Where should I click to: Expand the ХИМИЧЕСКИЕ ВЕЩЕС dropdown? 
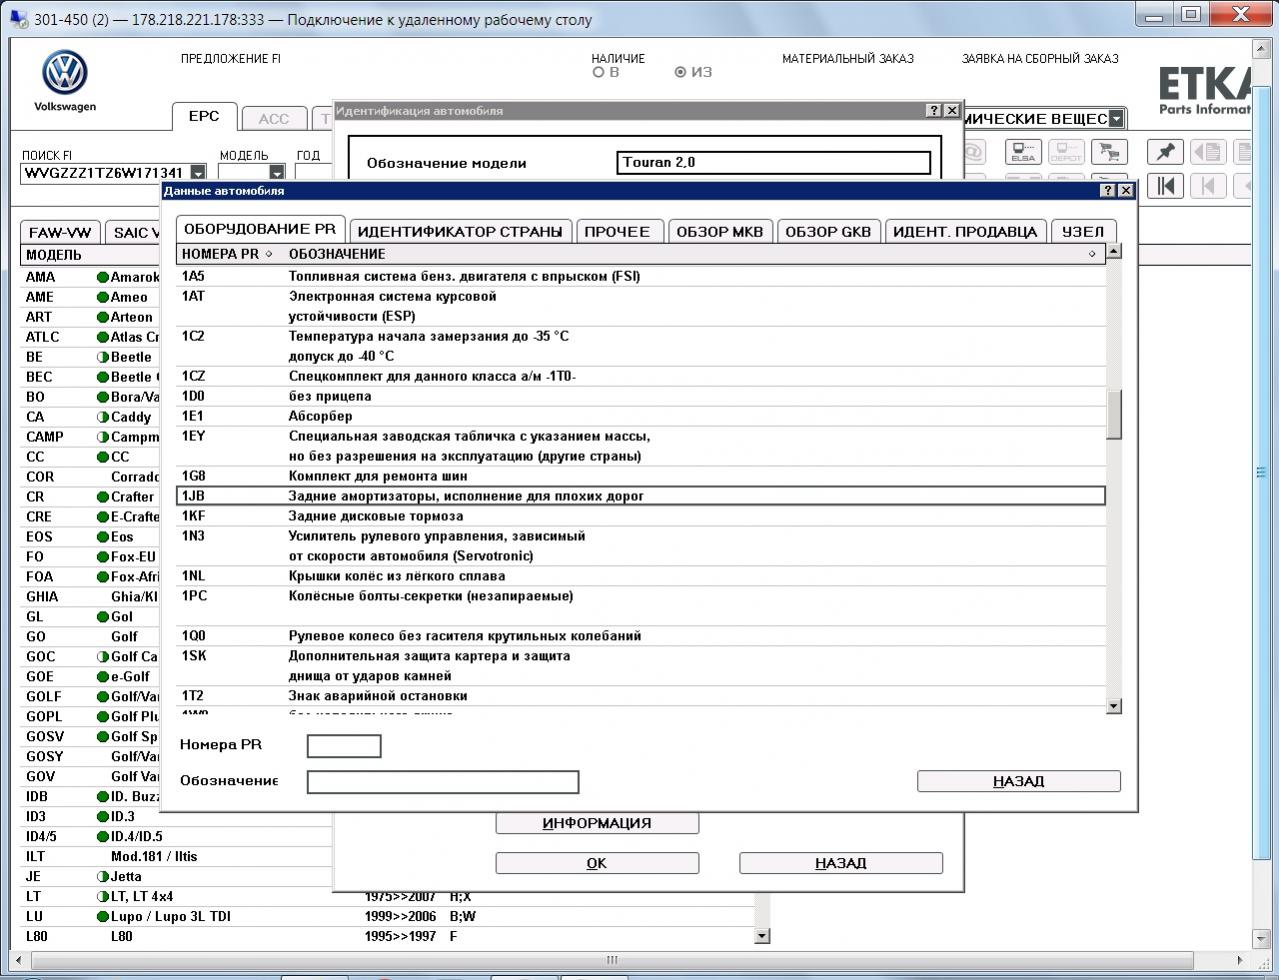pyautogui.click(x=1116, y=119)
